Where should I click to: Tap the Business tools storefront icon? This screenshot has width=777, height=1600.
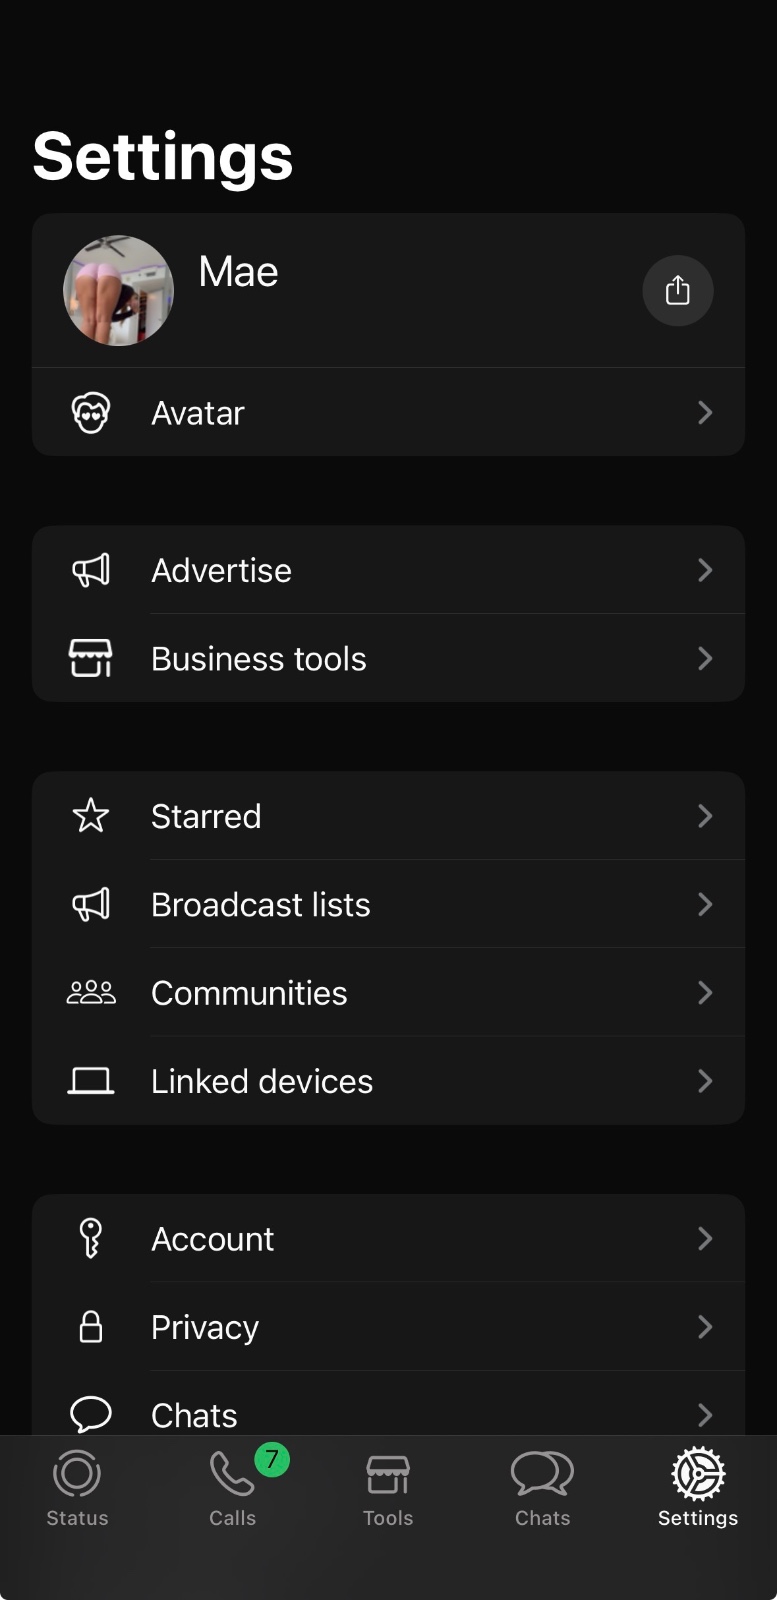(x=91, y=659)
